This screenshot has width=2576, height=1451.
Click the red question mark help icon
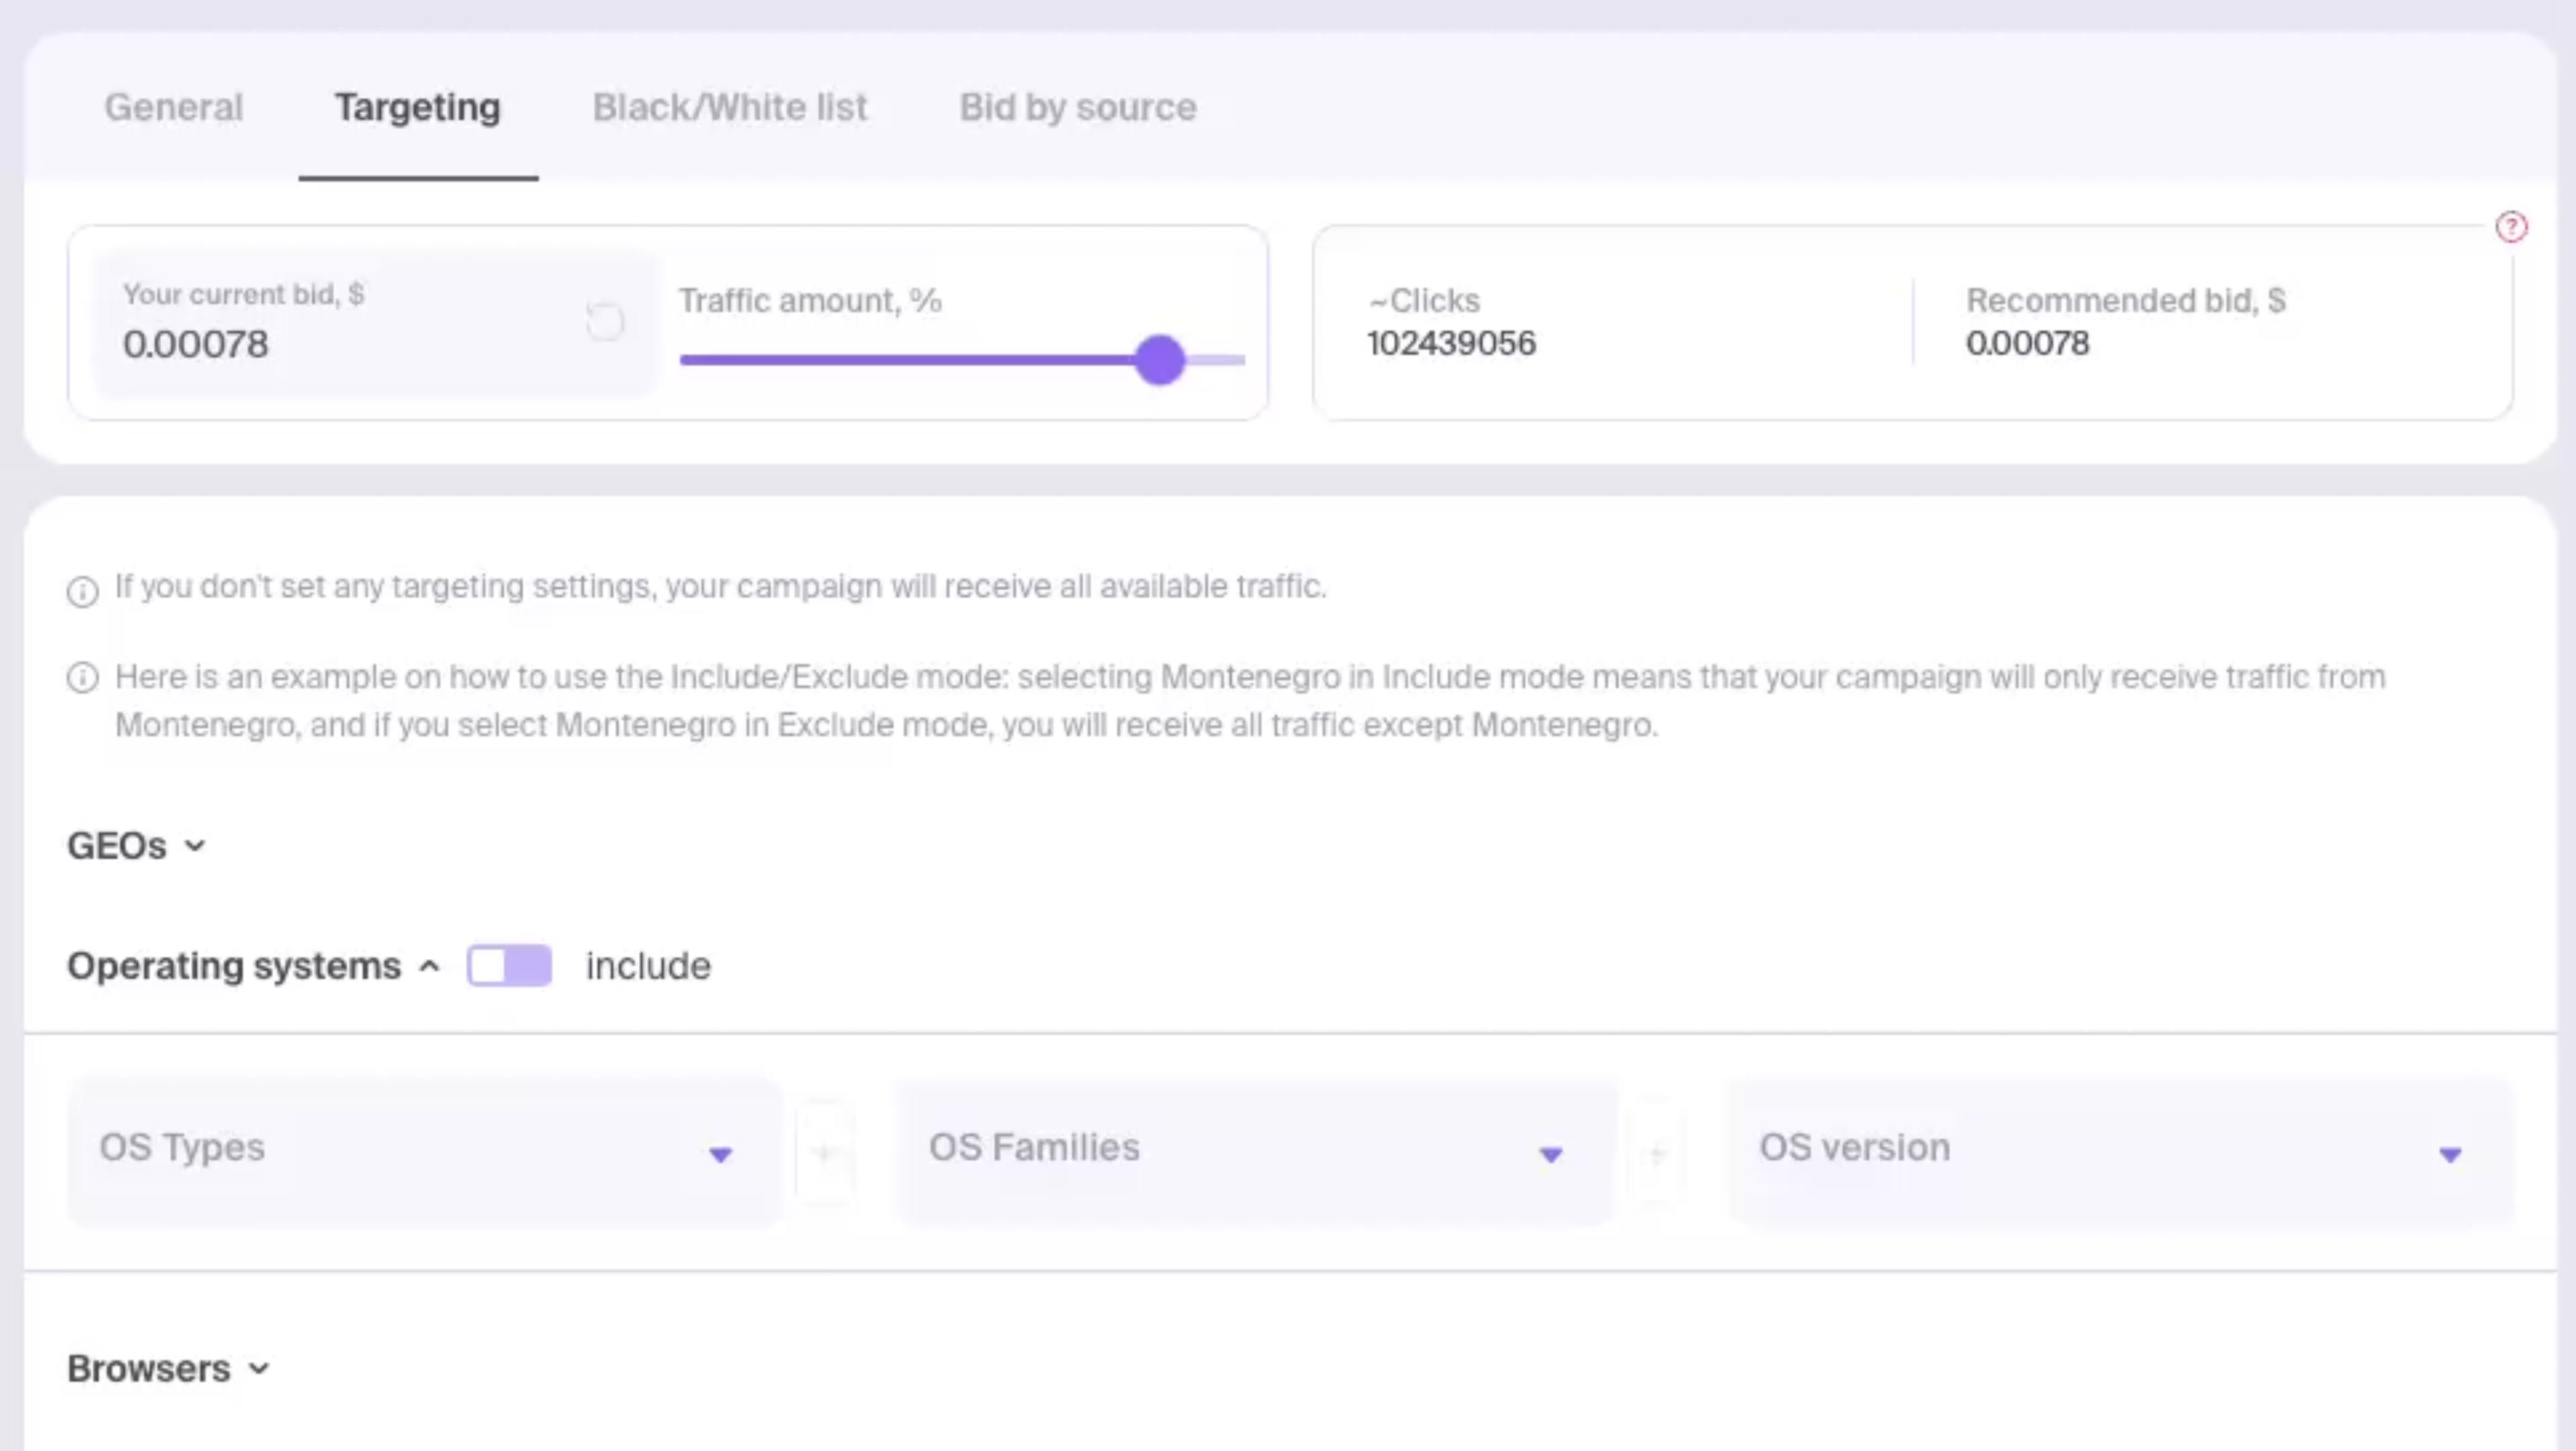tap(2511, 227)
